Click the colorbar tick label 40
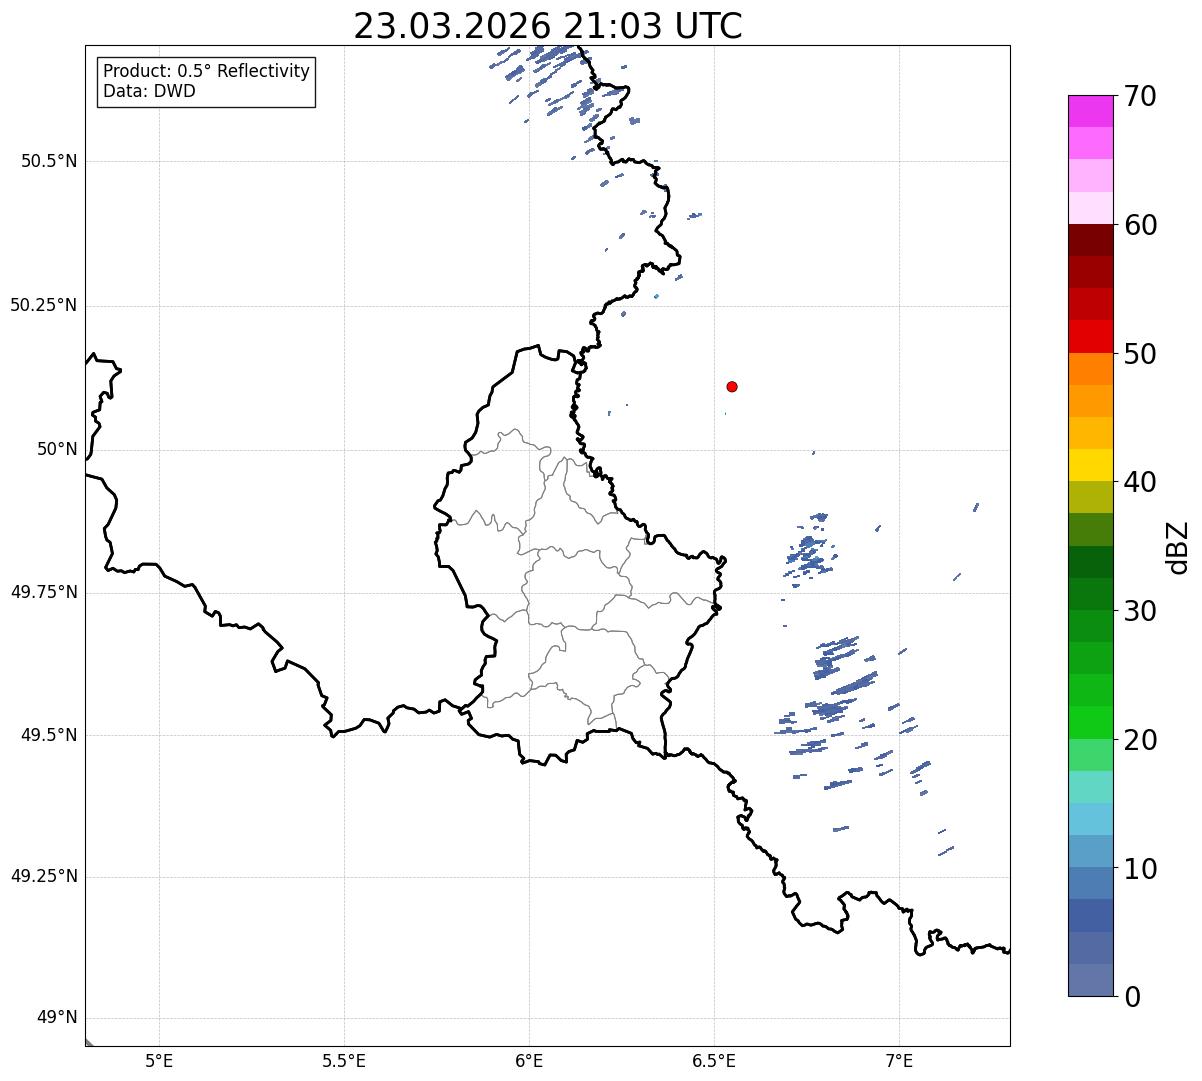The image size is (1202, 1081). pyautogui.click(x=1140, y=482)
